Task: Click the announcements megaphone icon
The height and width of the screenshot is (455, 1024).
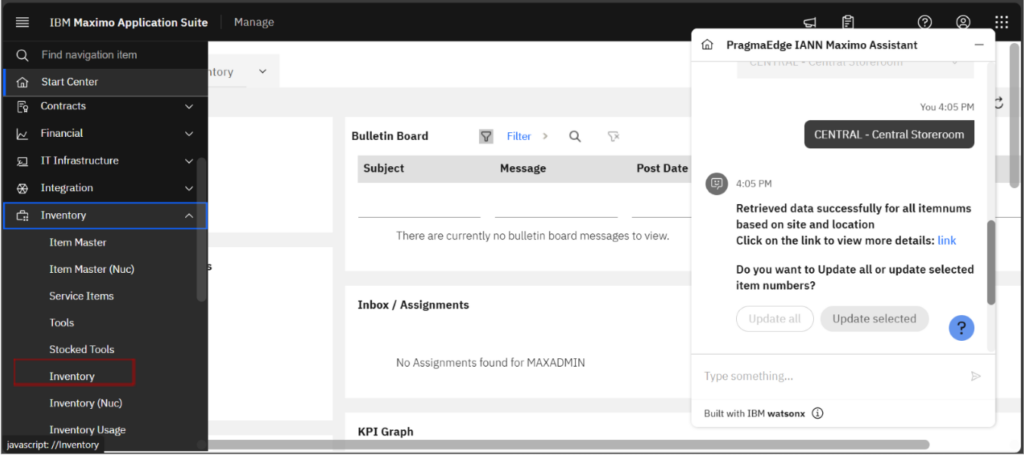Action: 810,22
